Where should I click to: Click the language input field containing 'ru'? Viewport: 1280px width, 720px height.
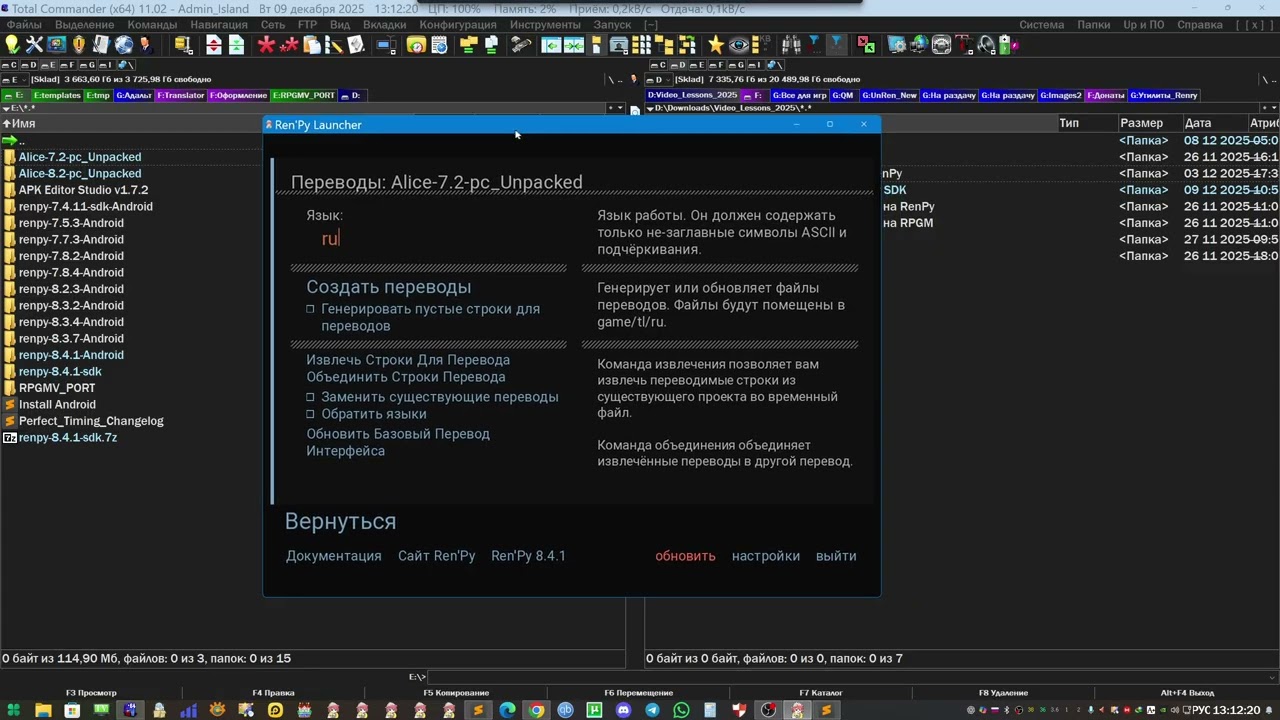point(330,239)
